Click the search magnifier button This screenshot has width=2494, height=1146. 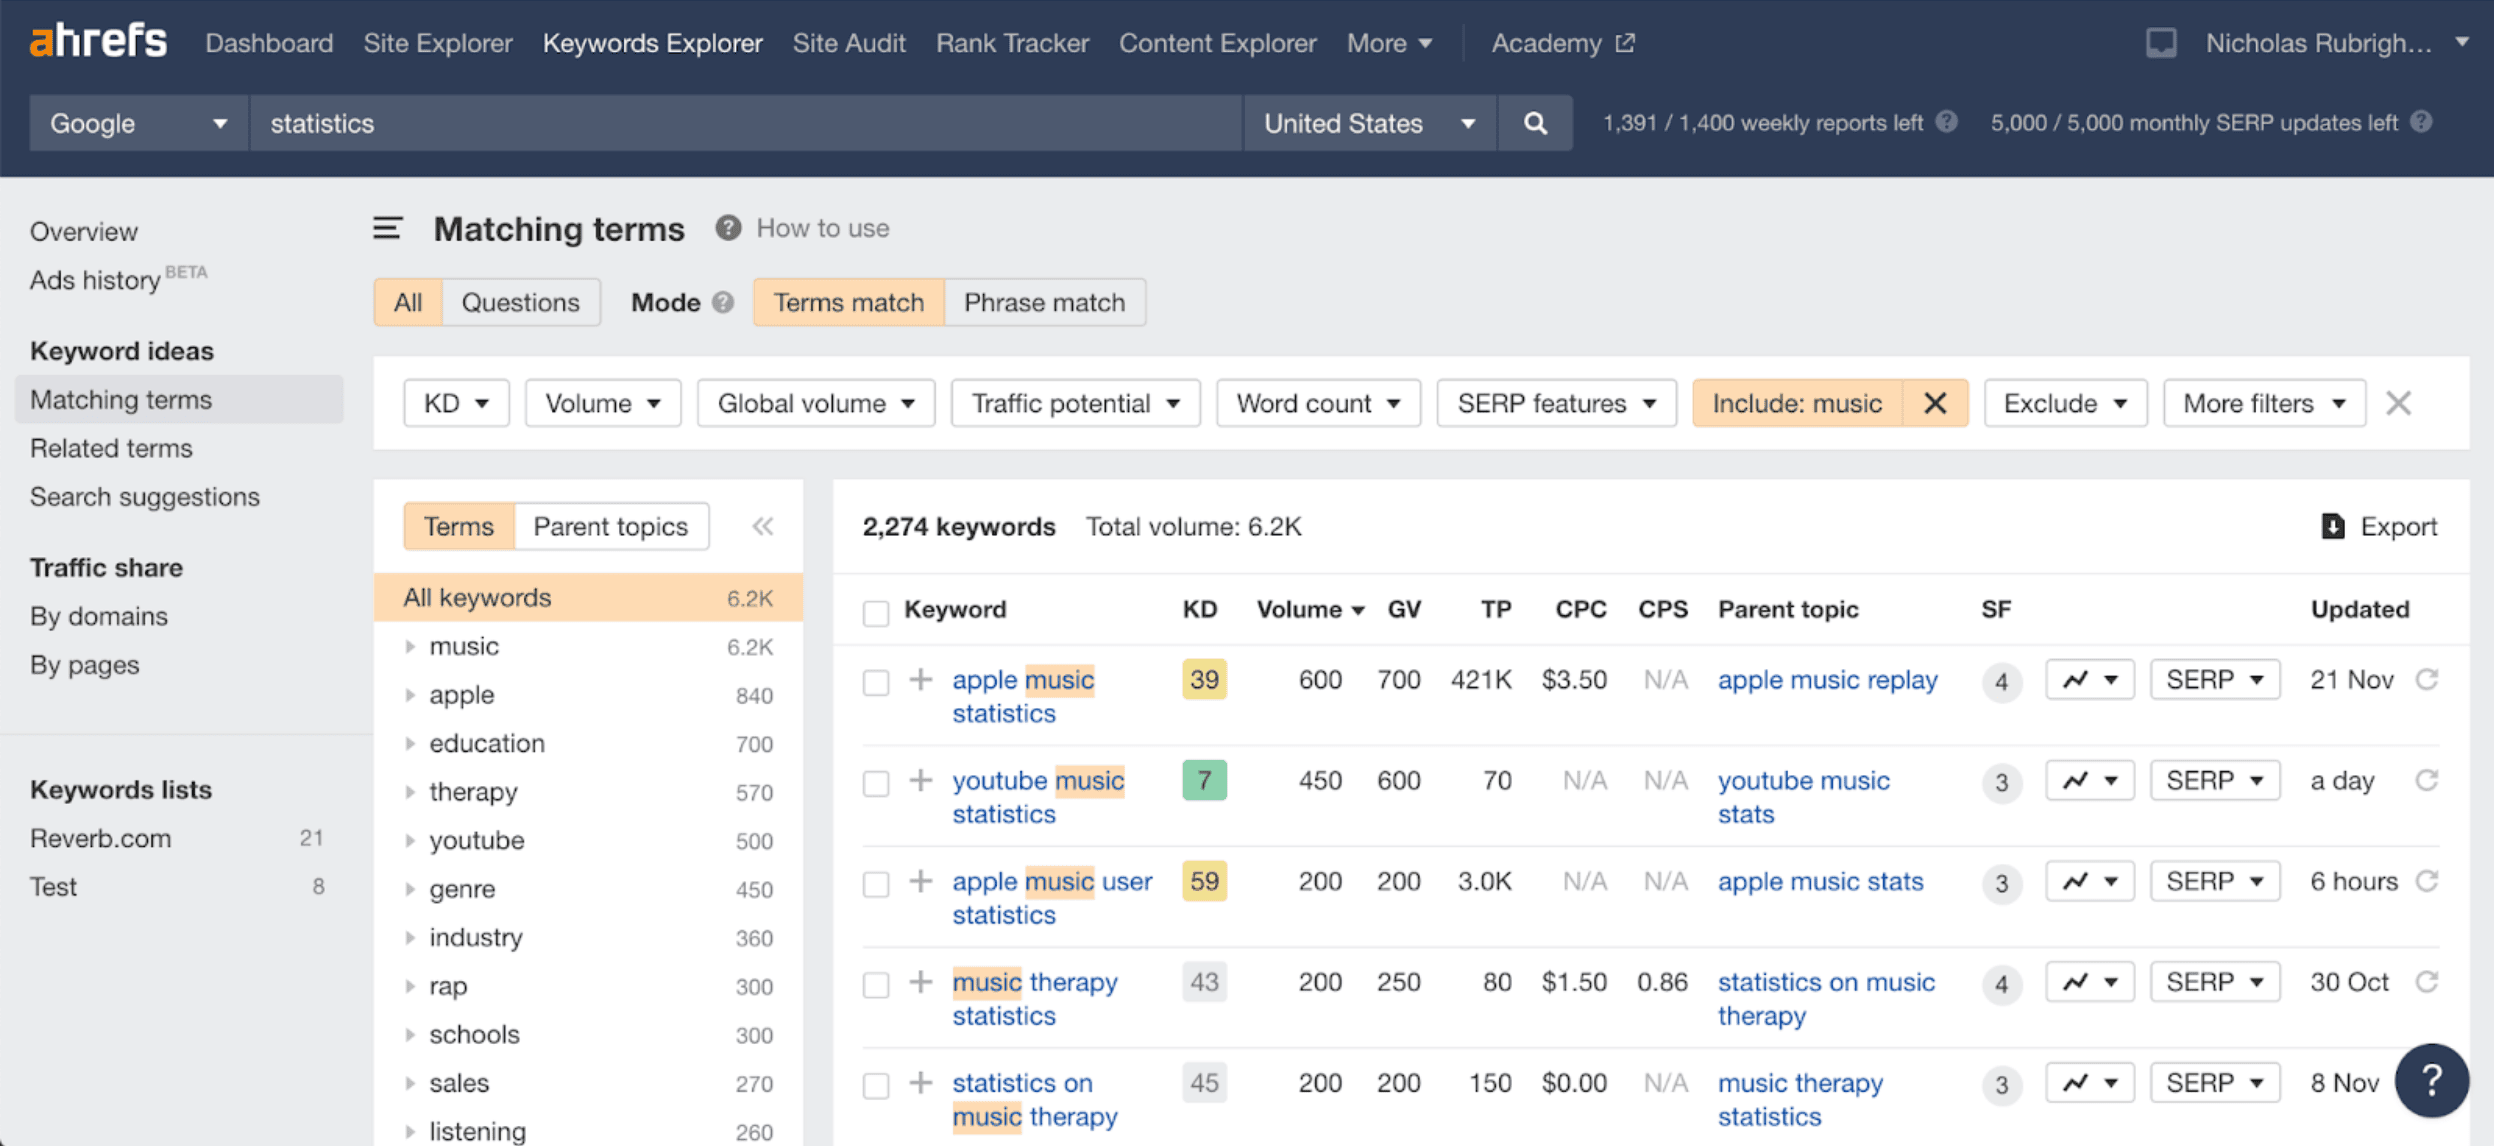(1535, 123)
